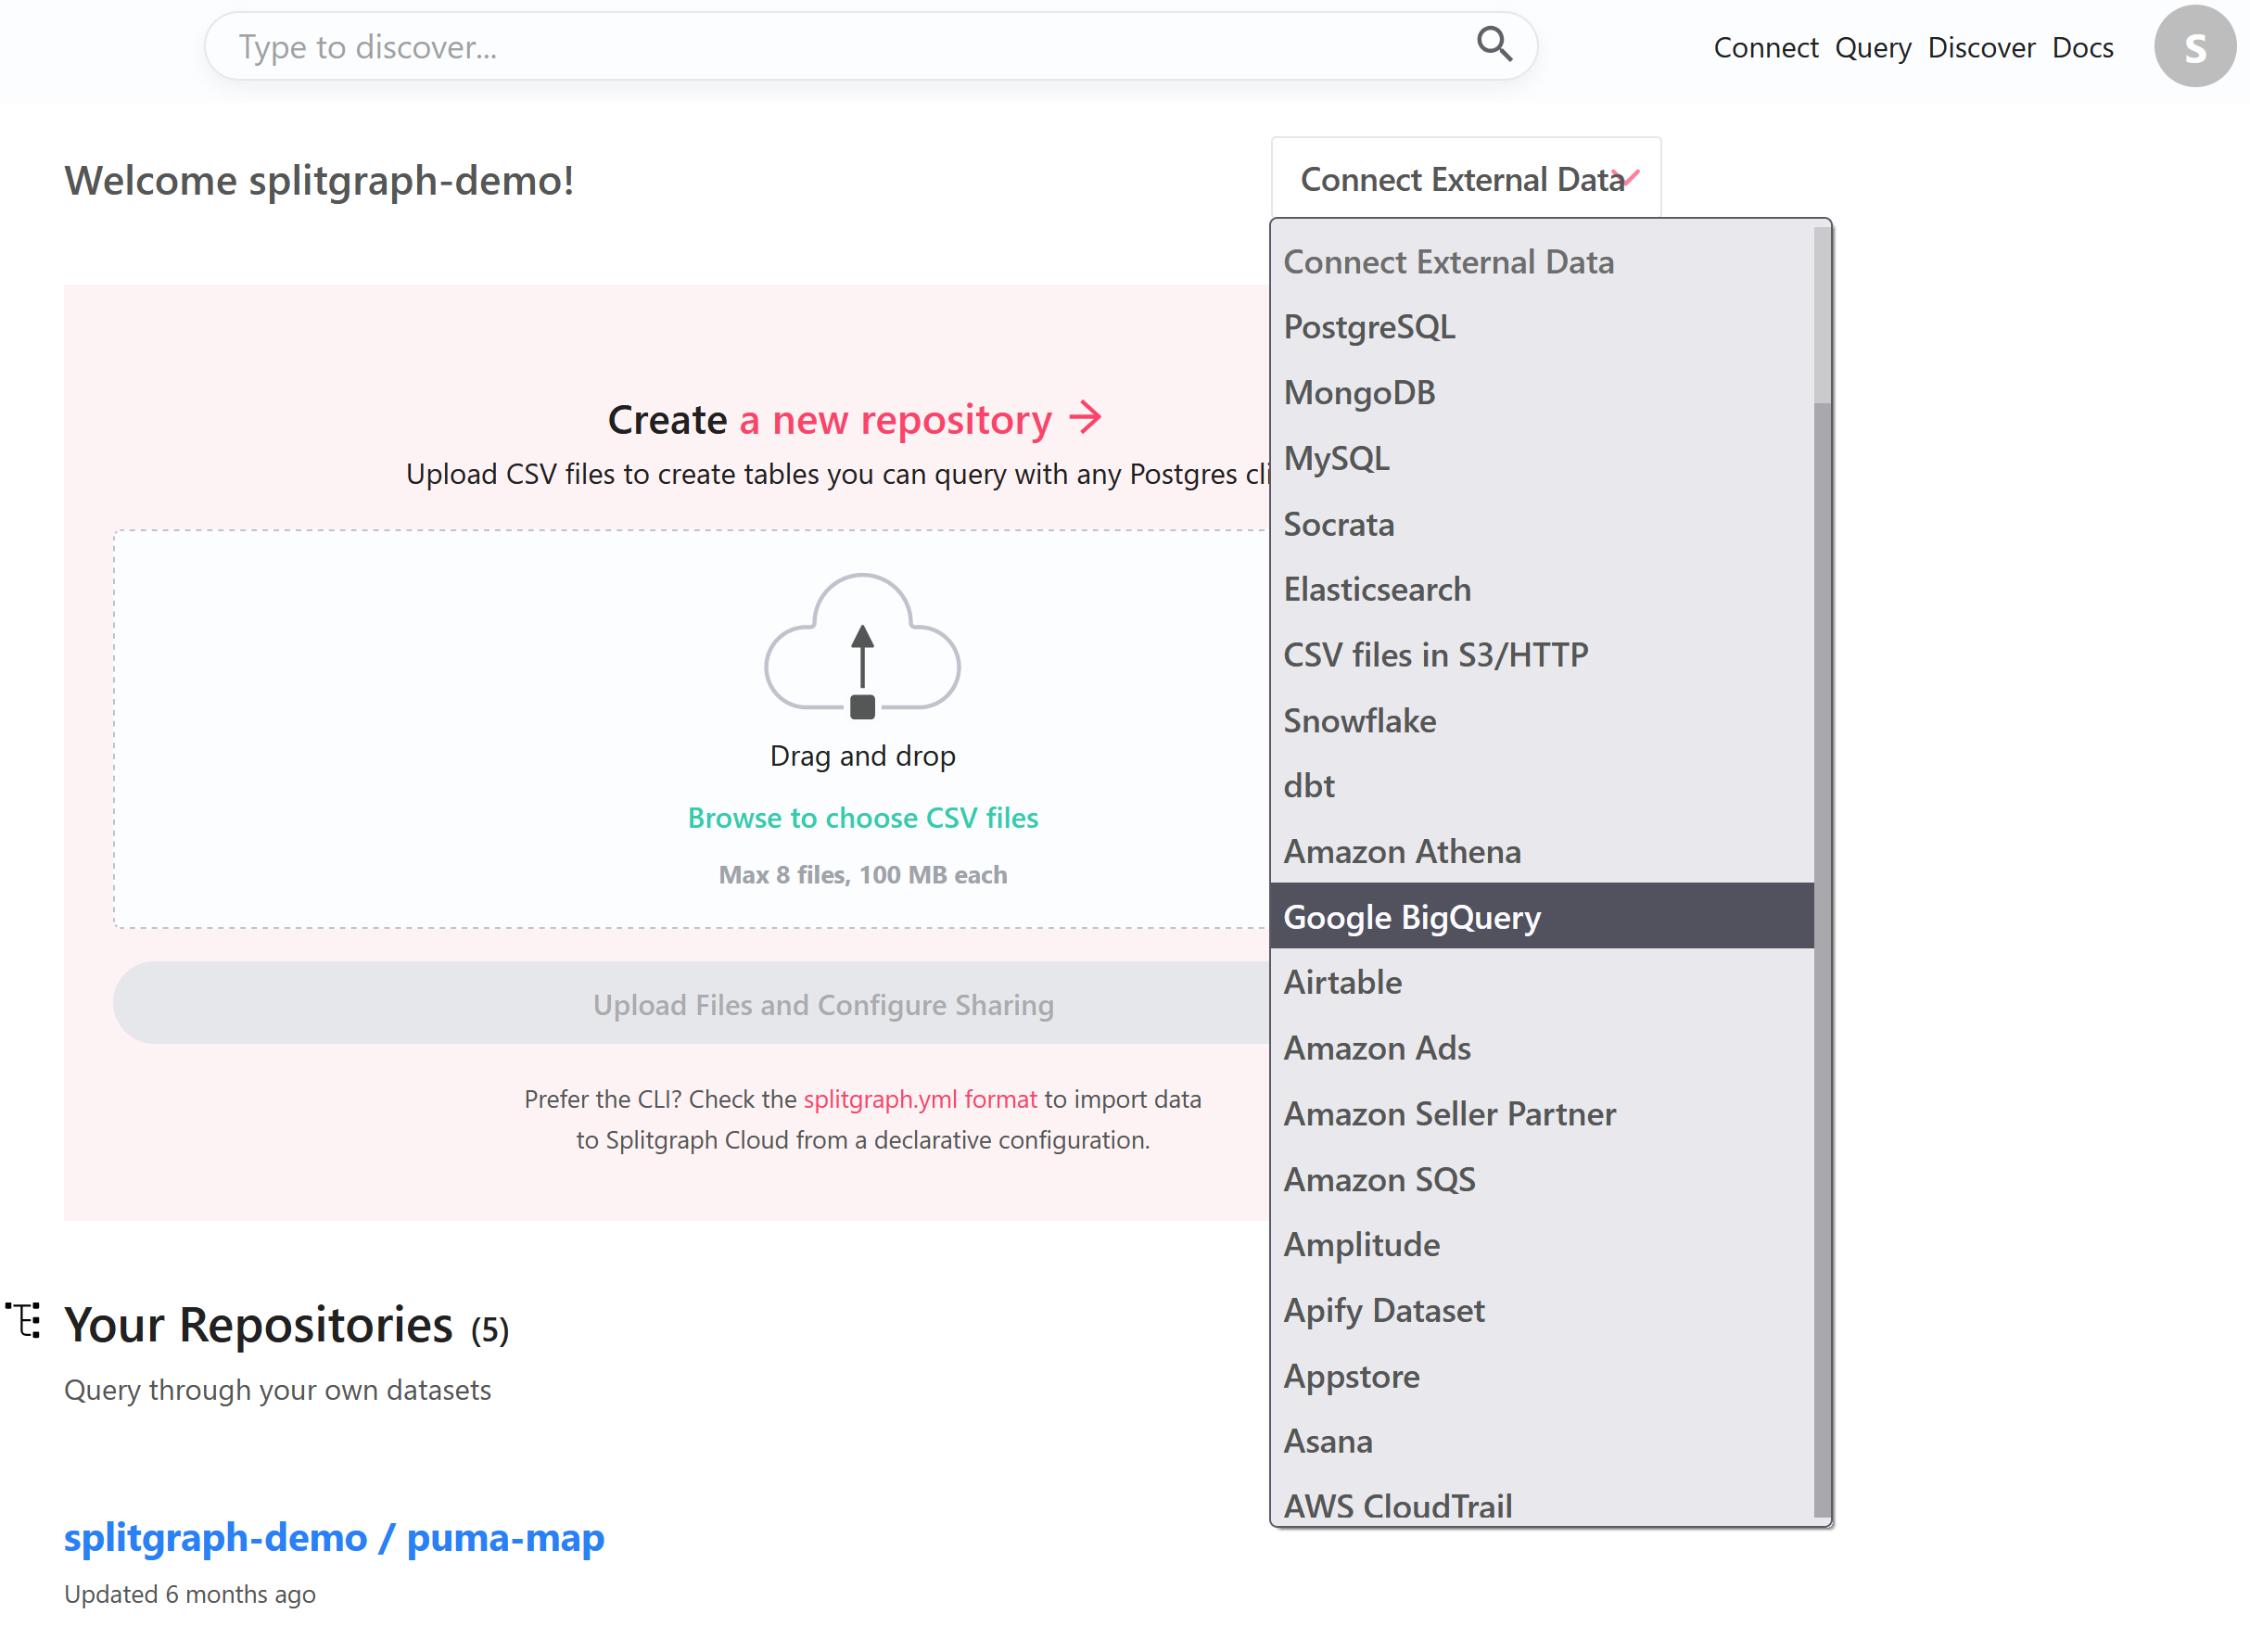Viewport: 2250px width, 1652px height.
Task: Select MongoDB from external data list
Action: 1361,391
